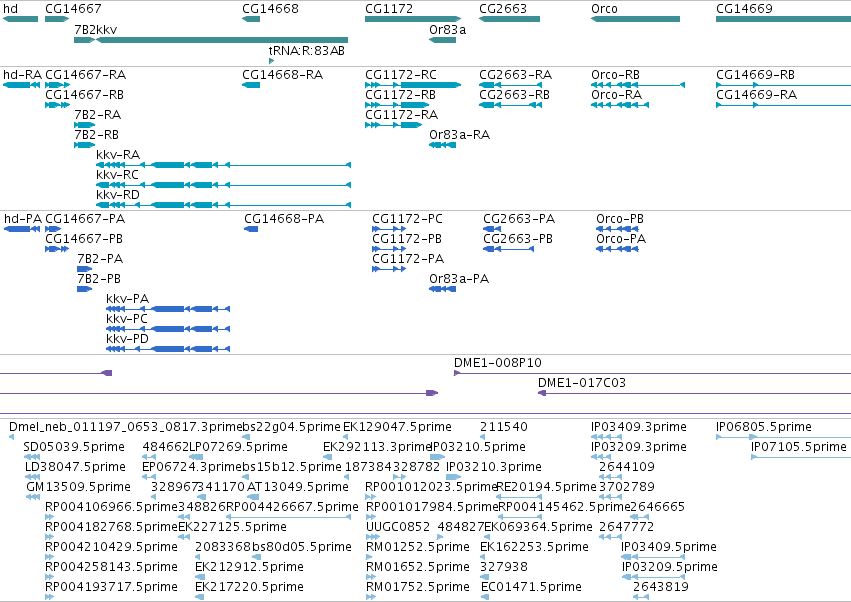This screenshot has height=602, width=851.
Task: Select the EK162253.5prime EST label
Action: [535, 547]
